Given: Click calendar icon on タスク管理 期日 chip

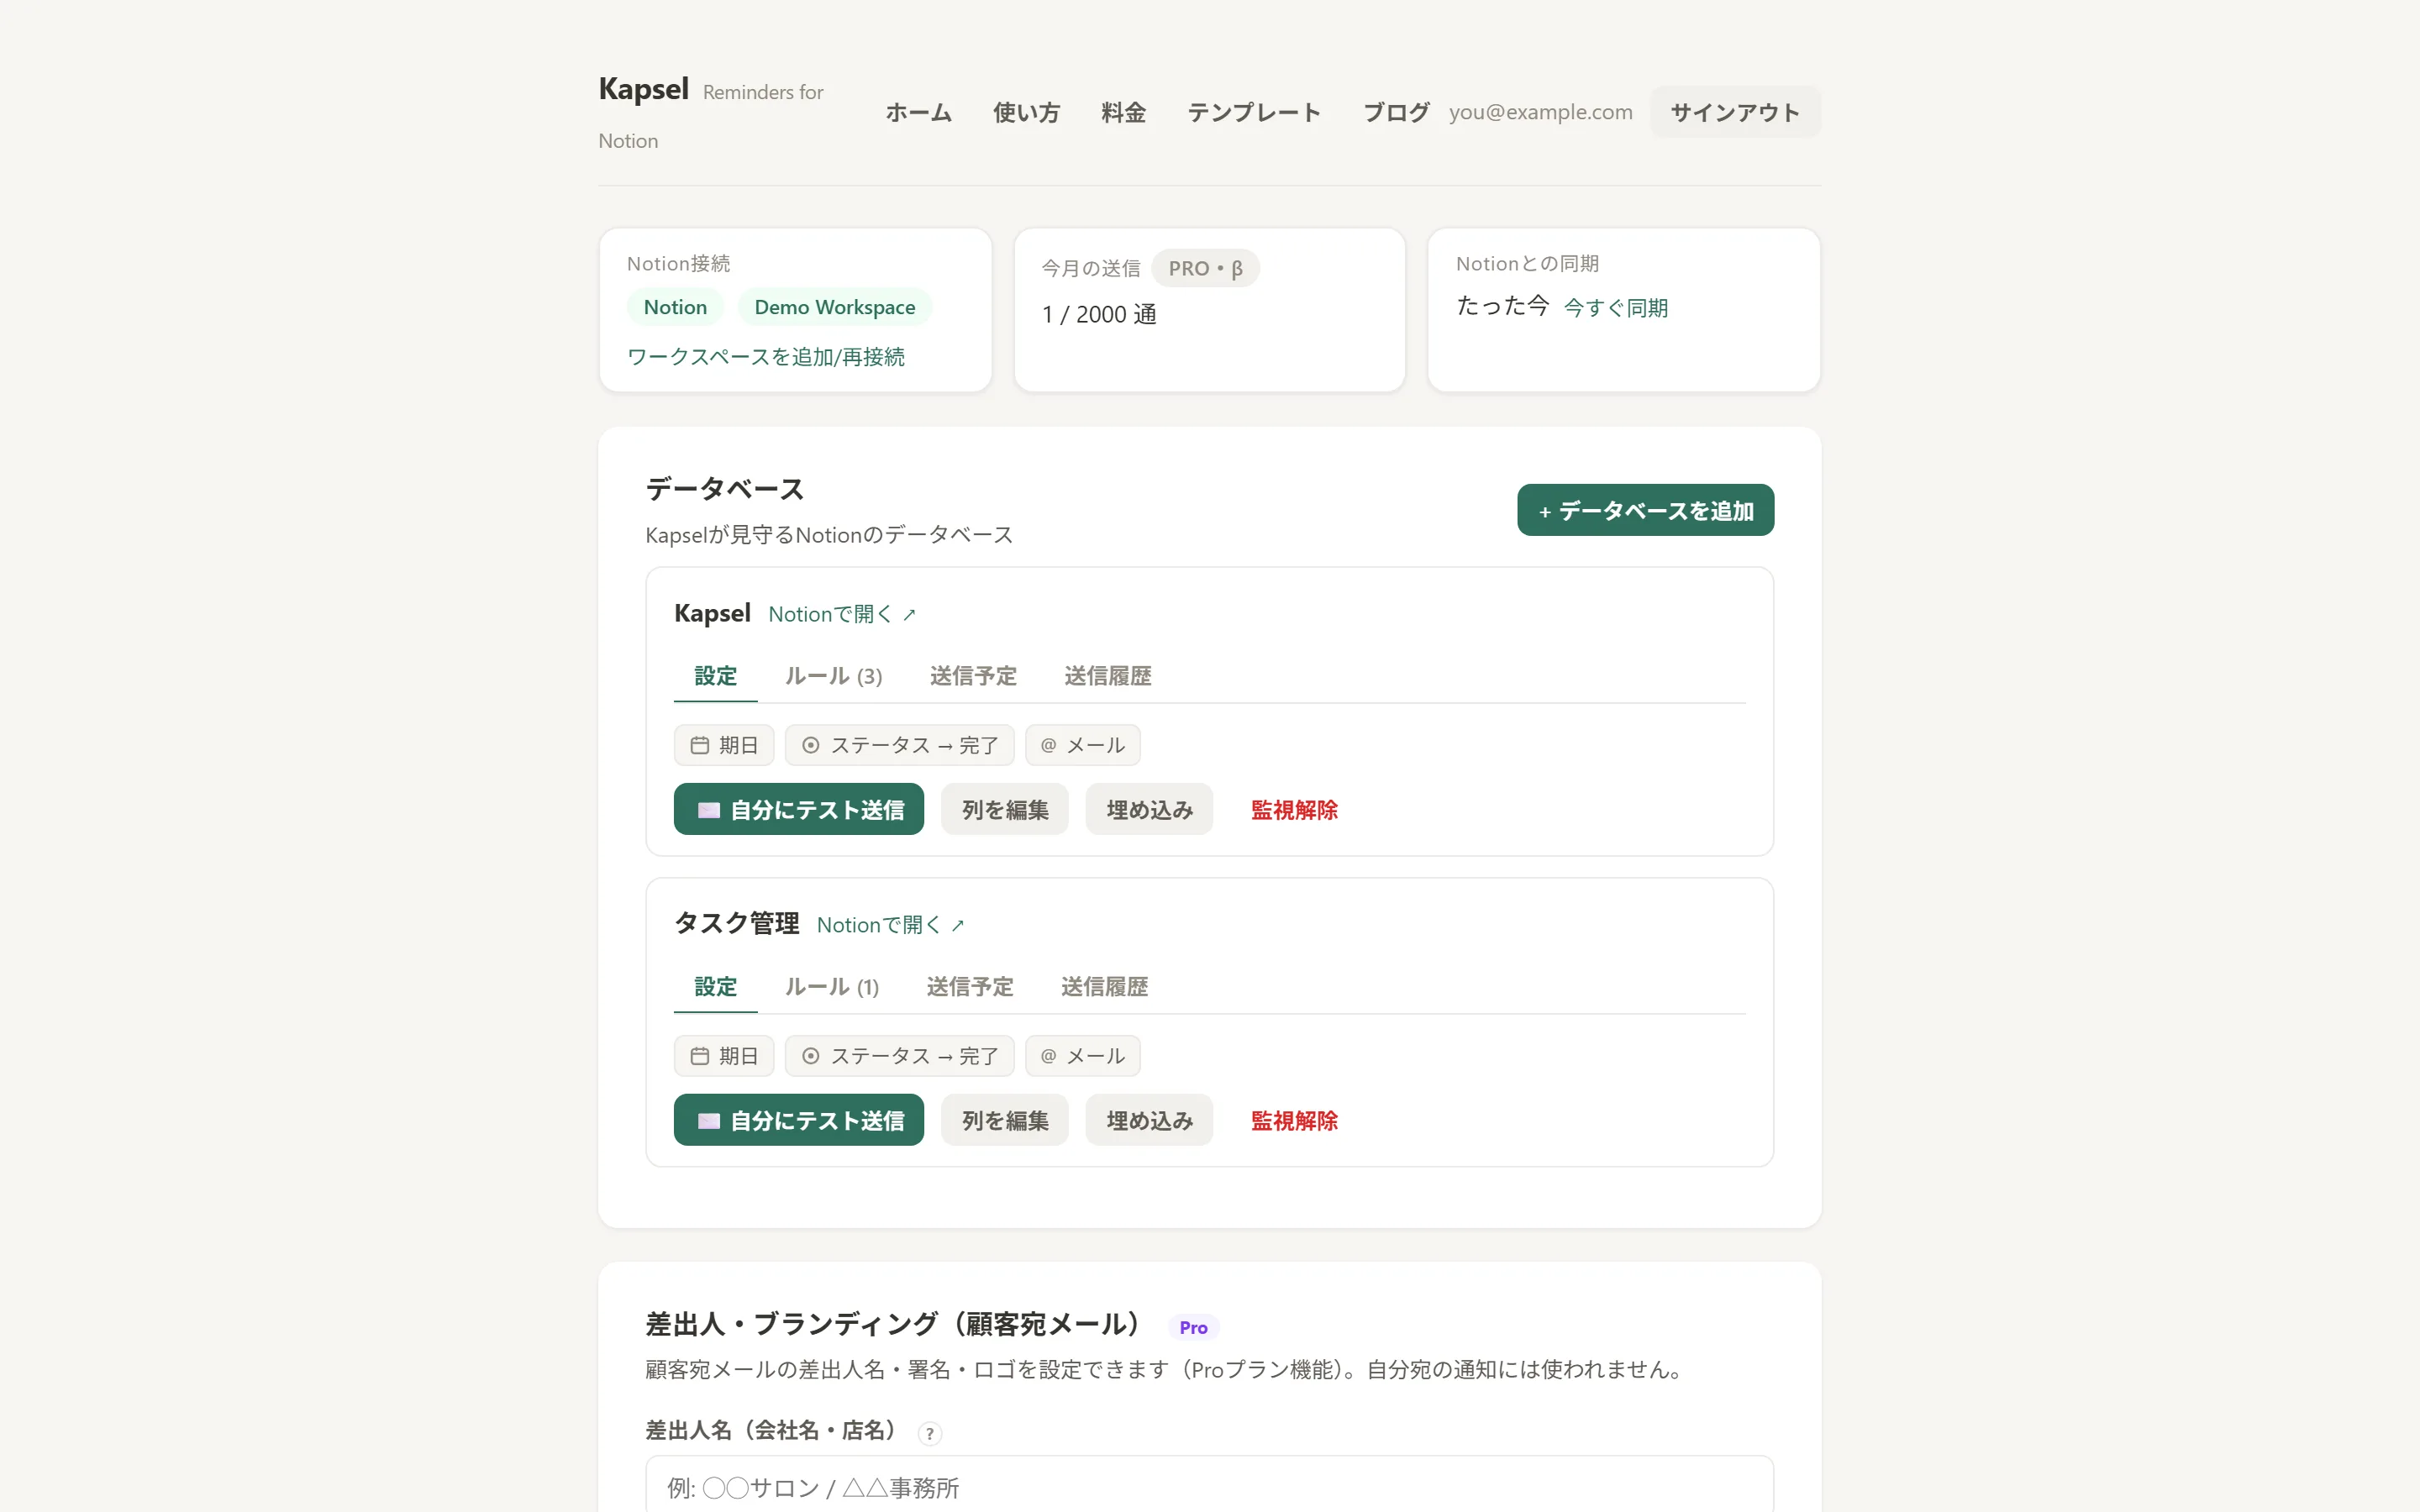Looking at the screenshot, I should tap(700, 1056).
